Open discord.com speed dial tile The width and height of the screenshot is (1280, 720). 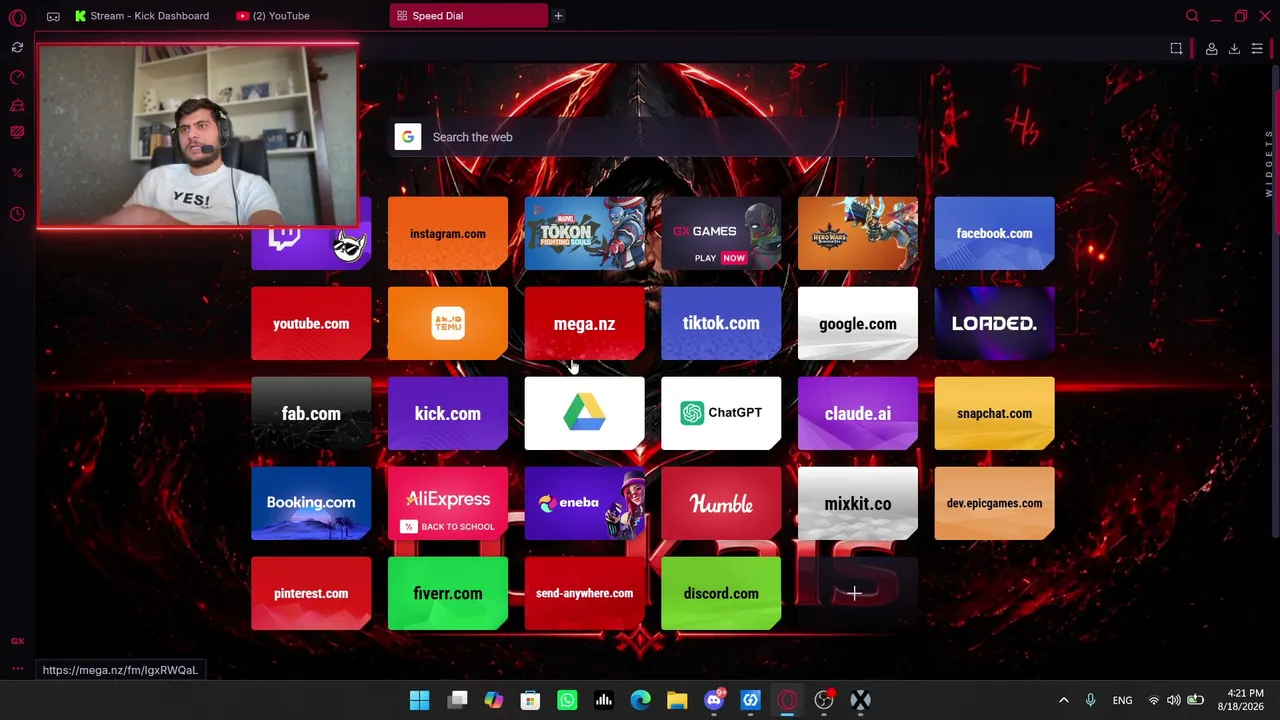[x=721, y=593]
